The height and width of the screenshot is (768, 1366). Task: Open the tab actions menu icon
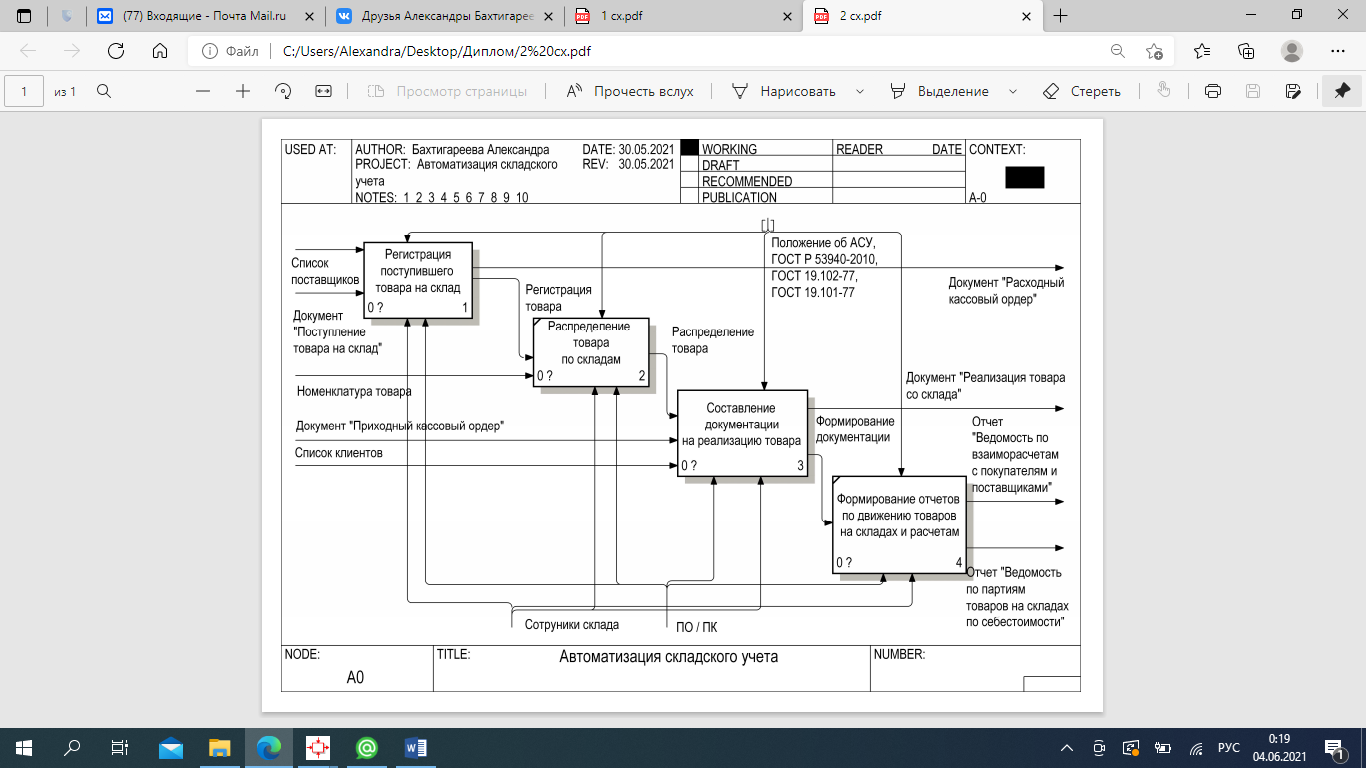[25, 16]
